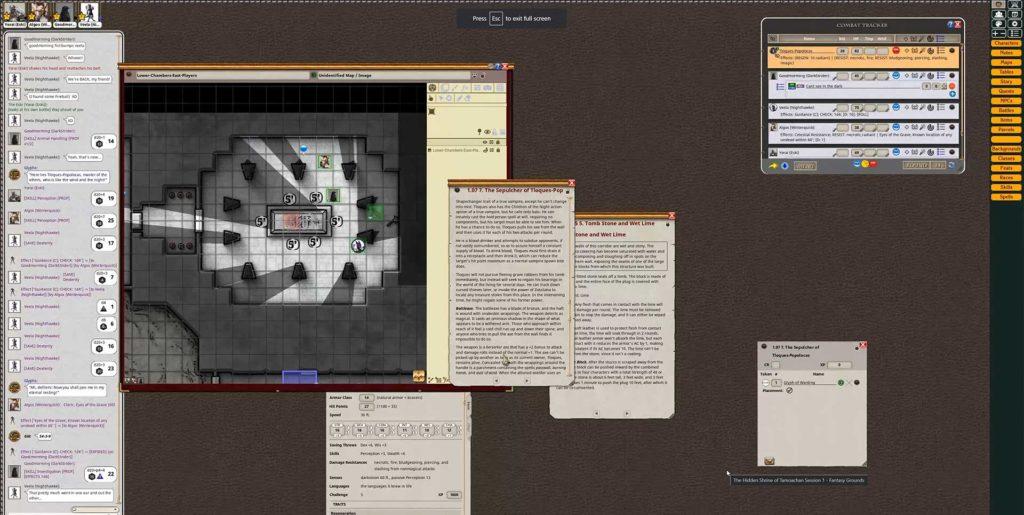This screenshot has height=515, width=1024.
Task: Open the Notes sidebar button
Action: (1006, 53)
